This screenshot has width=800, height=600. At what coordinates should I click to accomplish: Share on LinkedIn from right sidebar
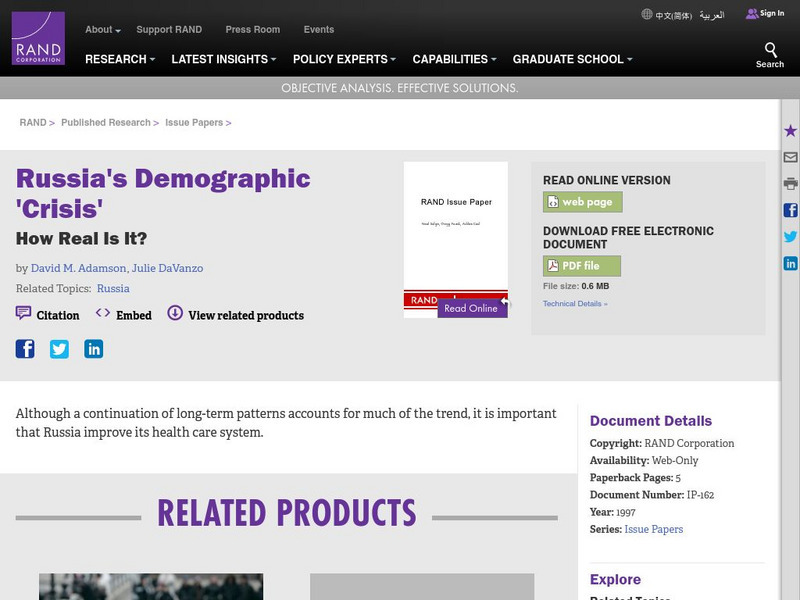790,263
